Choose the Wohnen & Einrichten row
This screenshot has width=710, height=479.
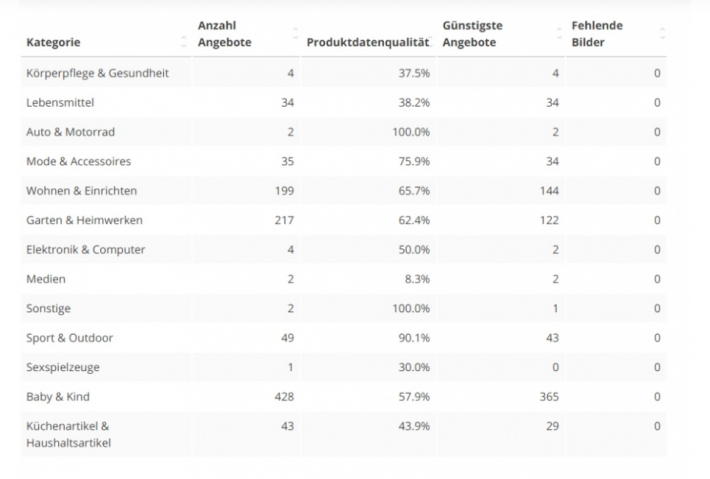click(81, 190)
